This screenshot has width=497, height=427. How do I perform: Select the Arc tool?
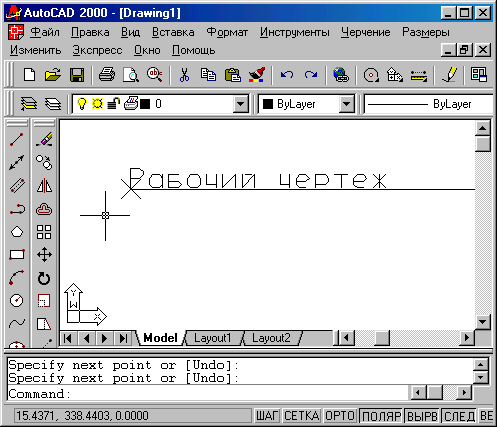pos(17,278)
